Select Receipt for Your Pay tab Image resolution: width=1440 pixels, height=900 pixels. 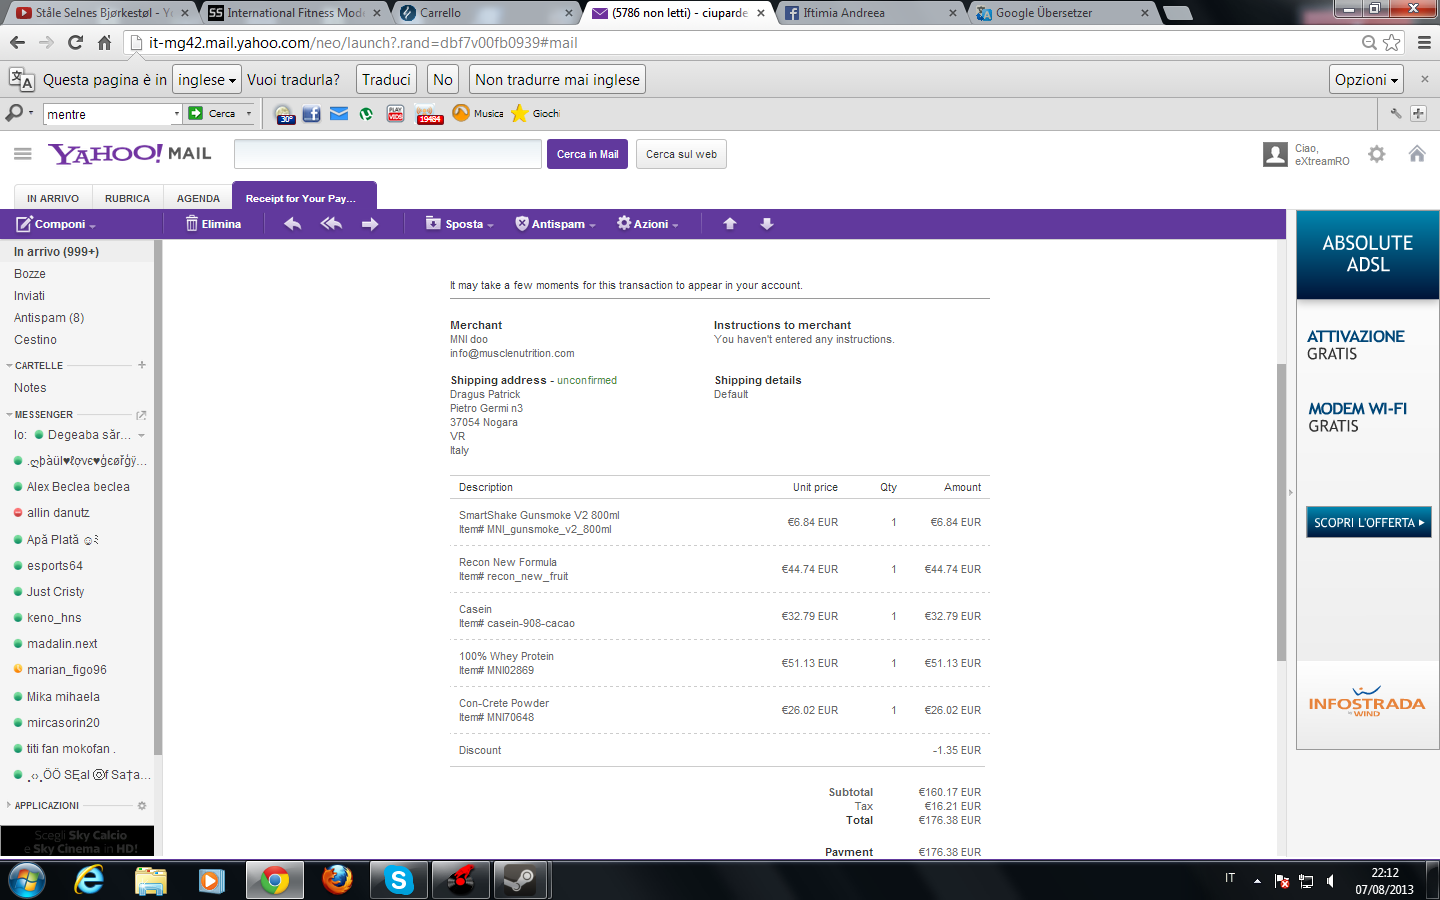point(304,197)
